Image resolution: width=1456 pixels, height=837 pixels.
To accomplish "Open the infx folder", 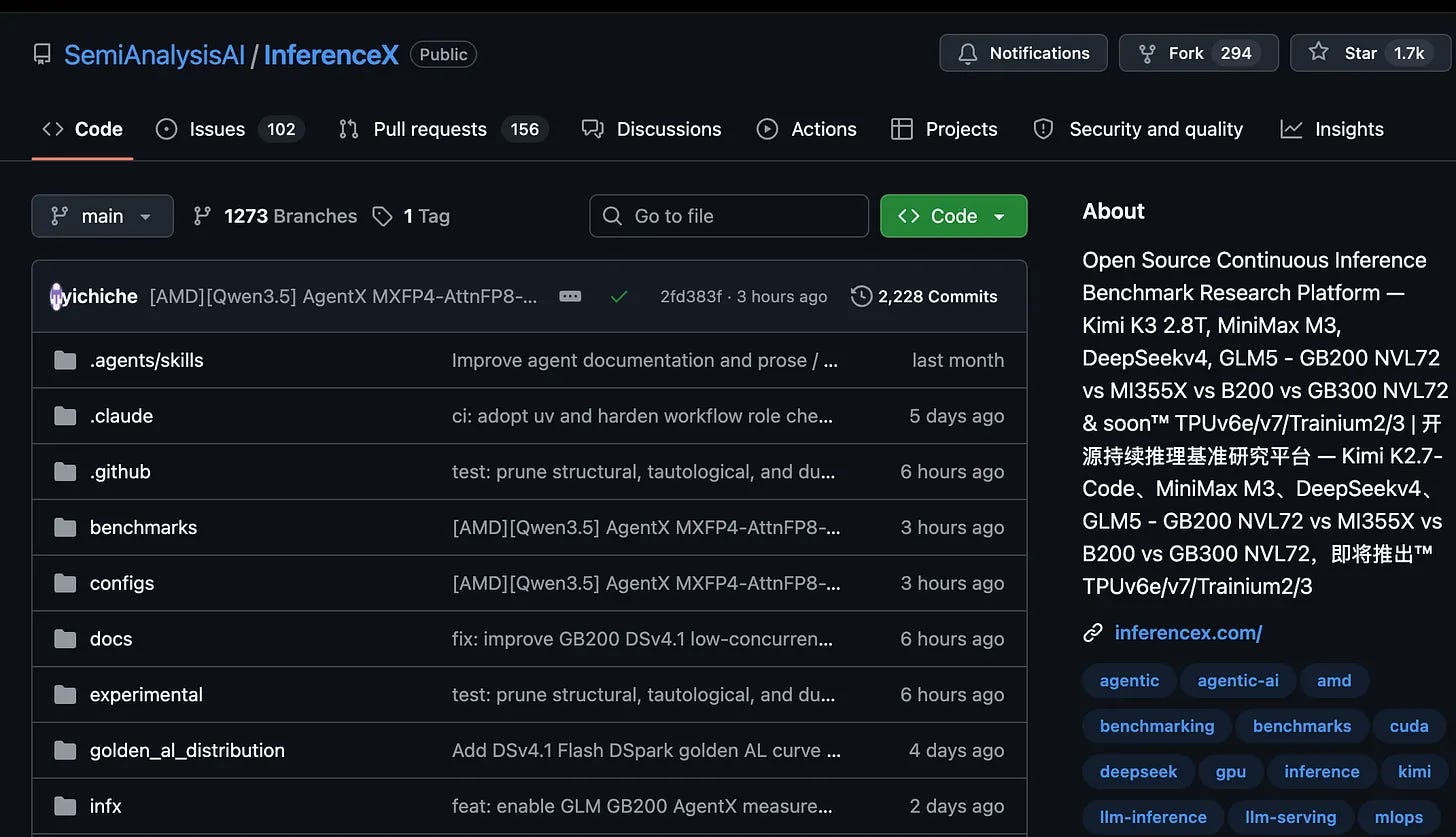I will click(x=105, y=806).
